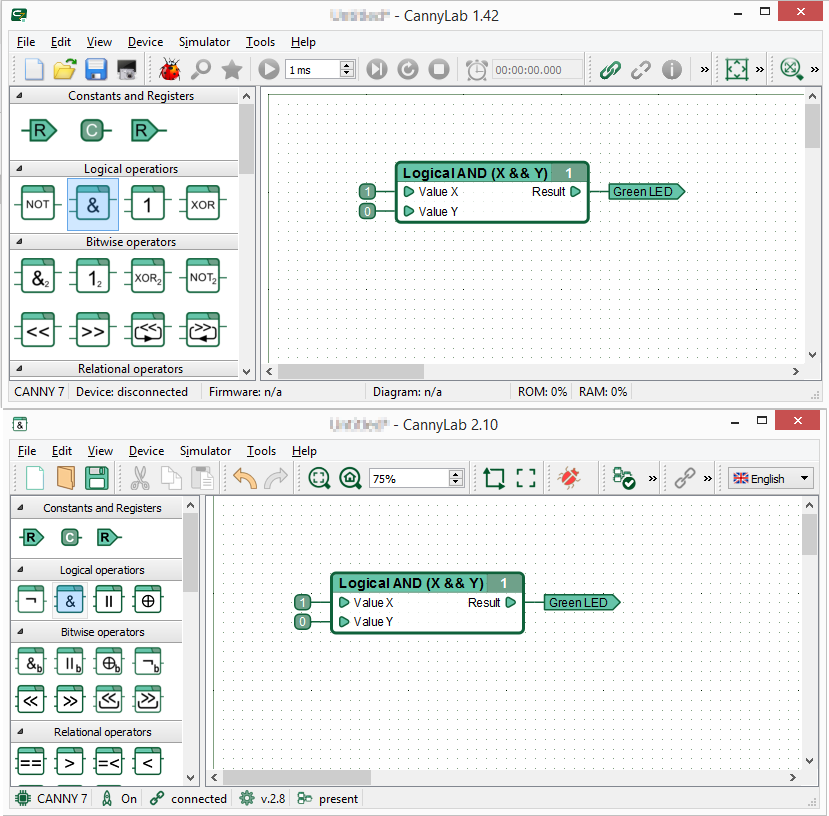829x816 pixels.
Task: Click Green LED output tag in CannyLab 1.42
Action: tap(646, 191)
